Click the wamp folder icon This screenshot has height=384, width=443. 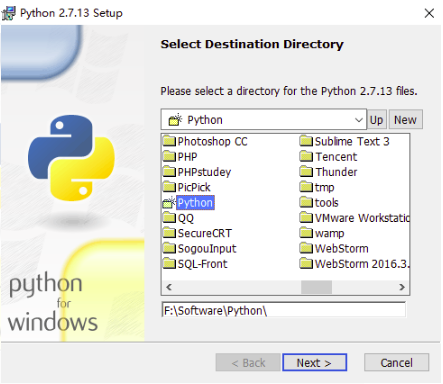[x=306, y=233]
